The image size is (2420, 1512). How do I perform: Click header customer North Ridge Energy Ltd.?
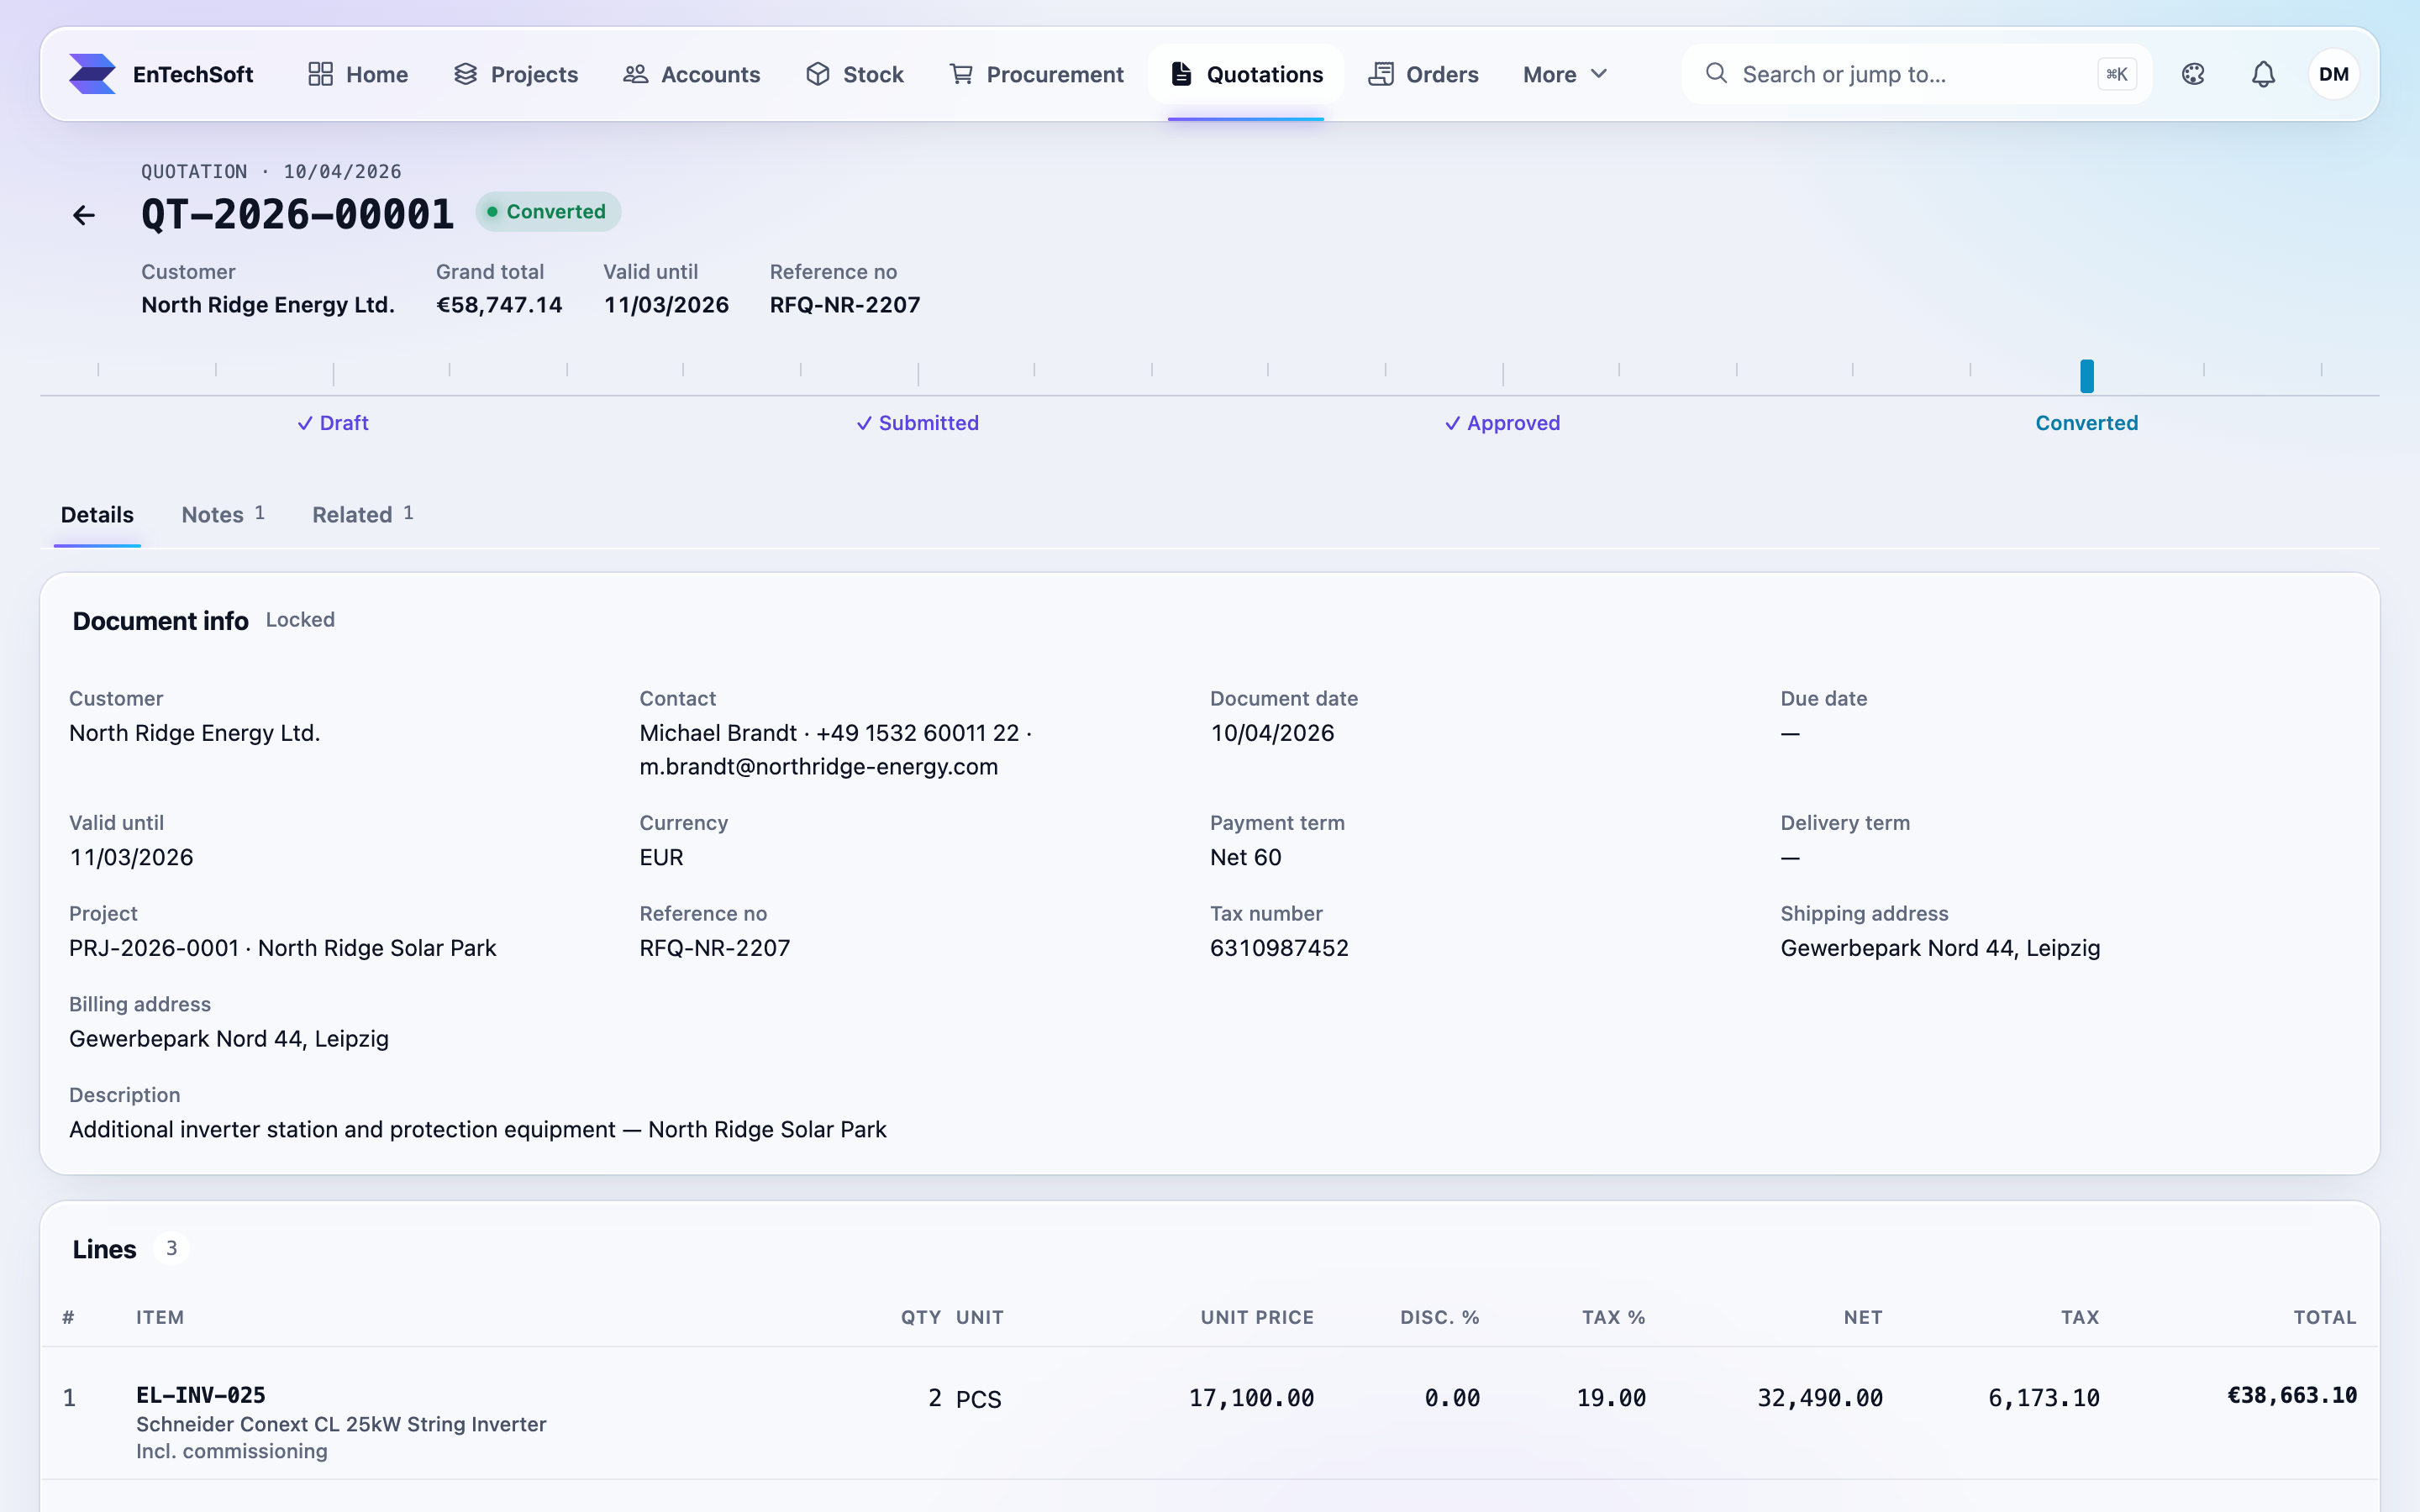268,305
